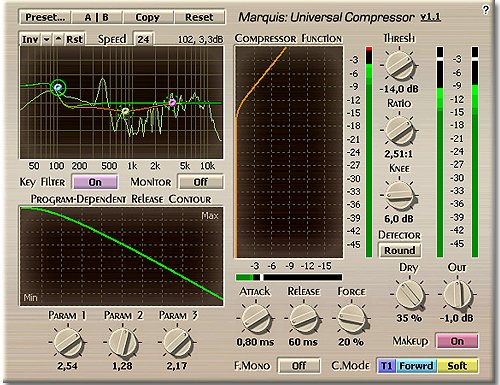The image size is (500, 385).
Task: Toggle the Monitor Off button
Action: coord(200,182)
